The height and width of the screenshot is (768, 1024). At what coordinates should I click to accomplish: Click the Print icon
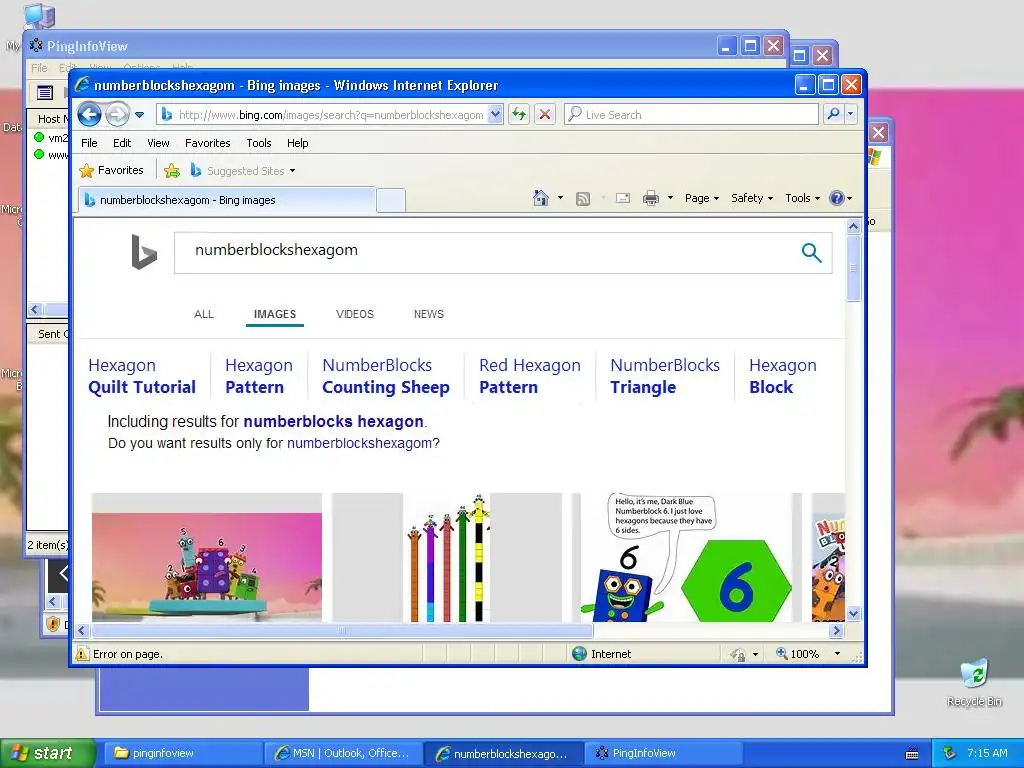click(651, 198)
